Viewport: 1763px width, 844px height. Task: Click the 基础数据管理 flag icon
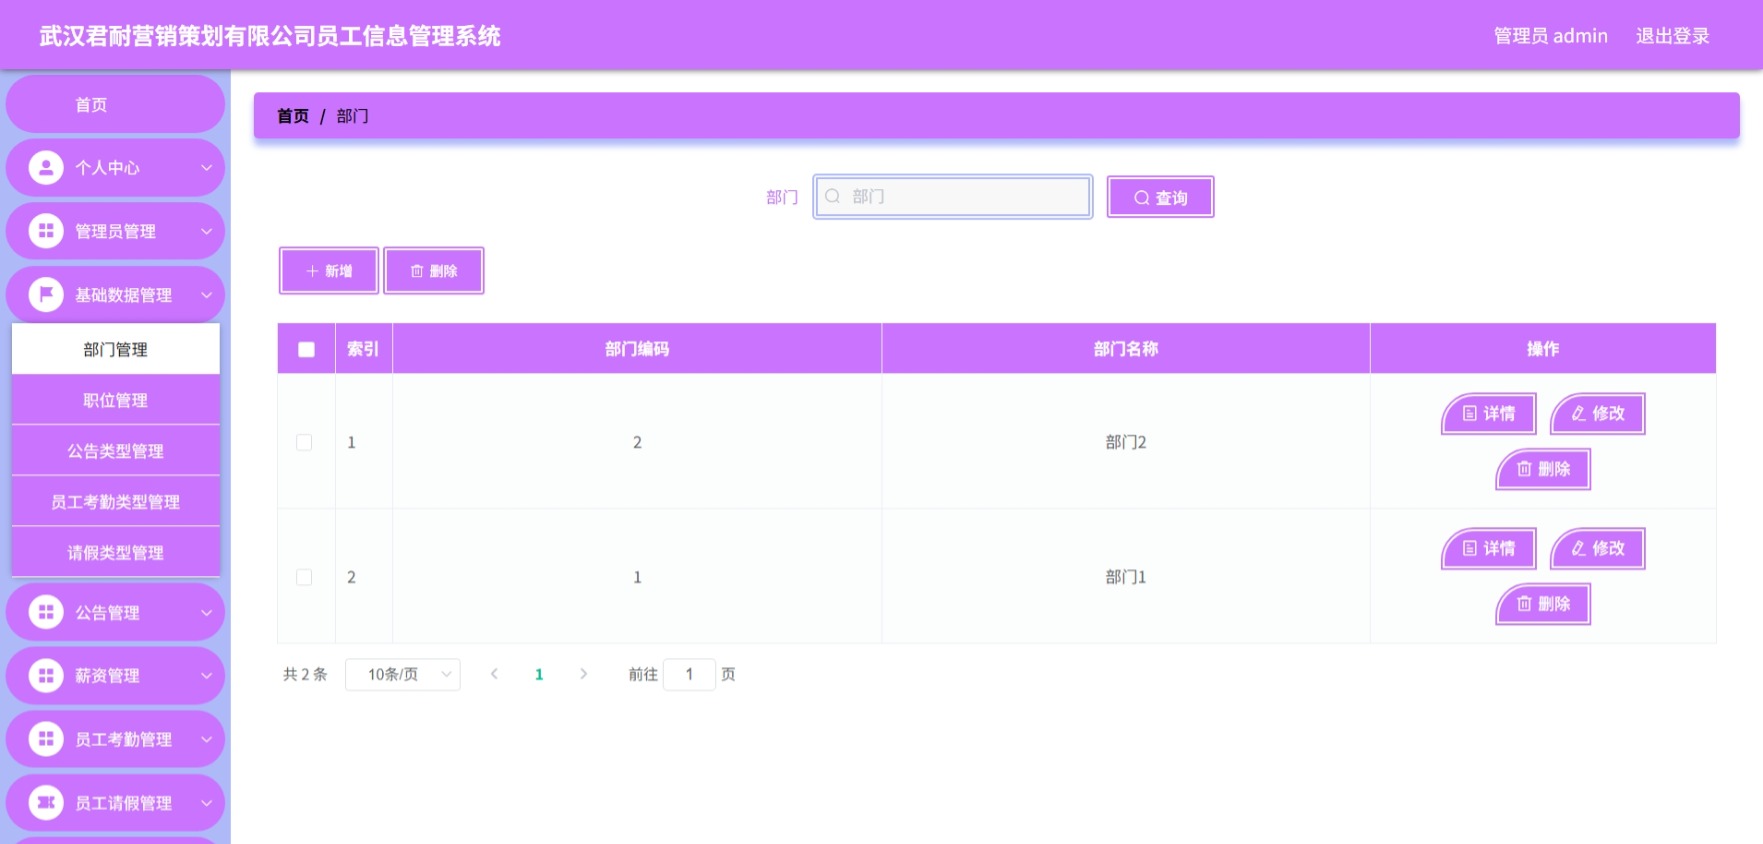point(46,294)
